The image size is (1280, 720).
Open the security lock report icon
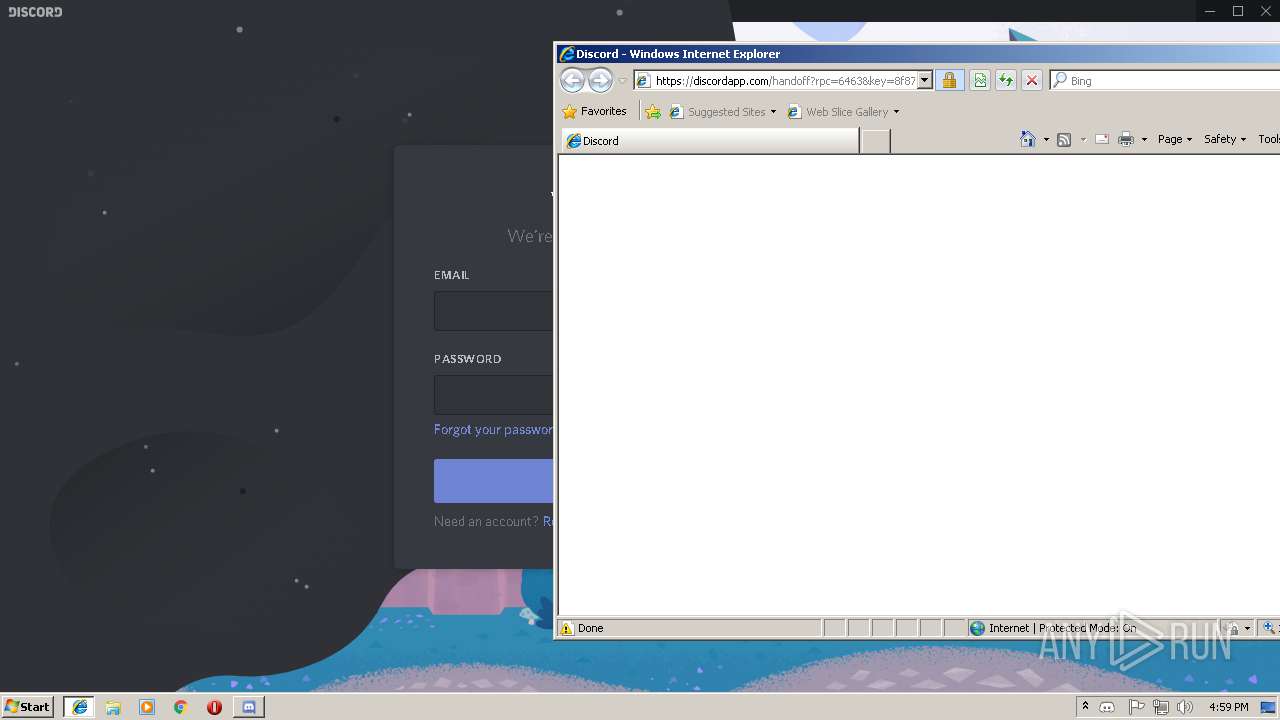949,81
